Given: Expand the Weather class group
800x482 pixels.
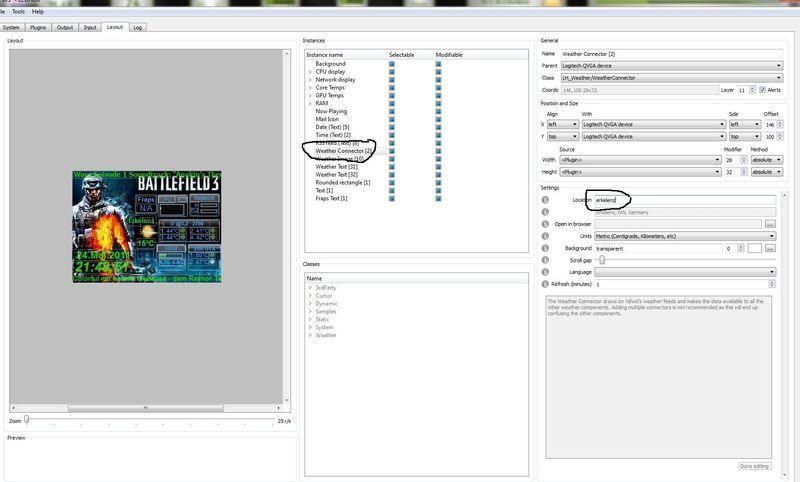Looking at the screenshot, I should [x=310, y=335].
